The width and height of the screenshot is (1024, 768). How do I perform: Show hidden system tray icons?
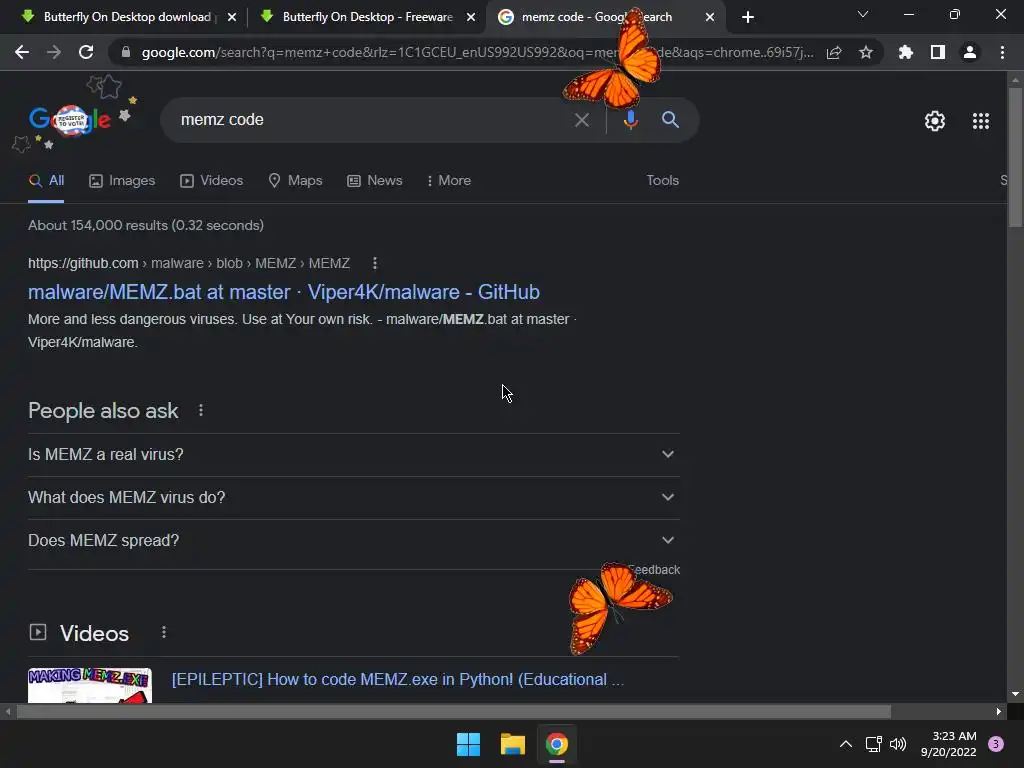click(846, 744)
